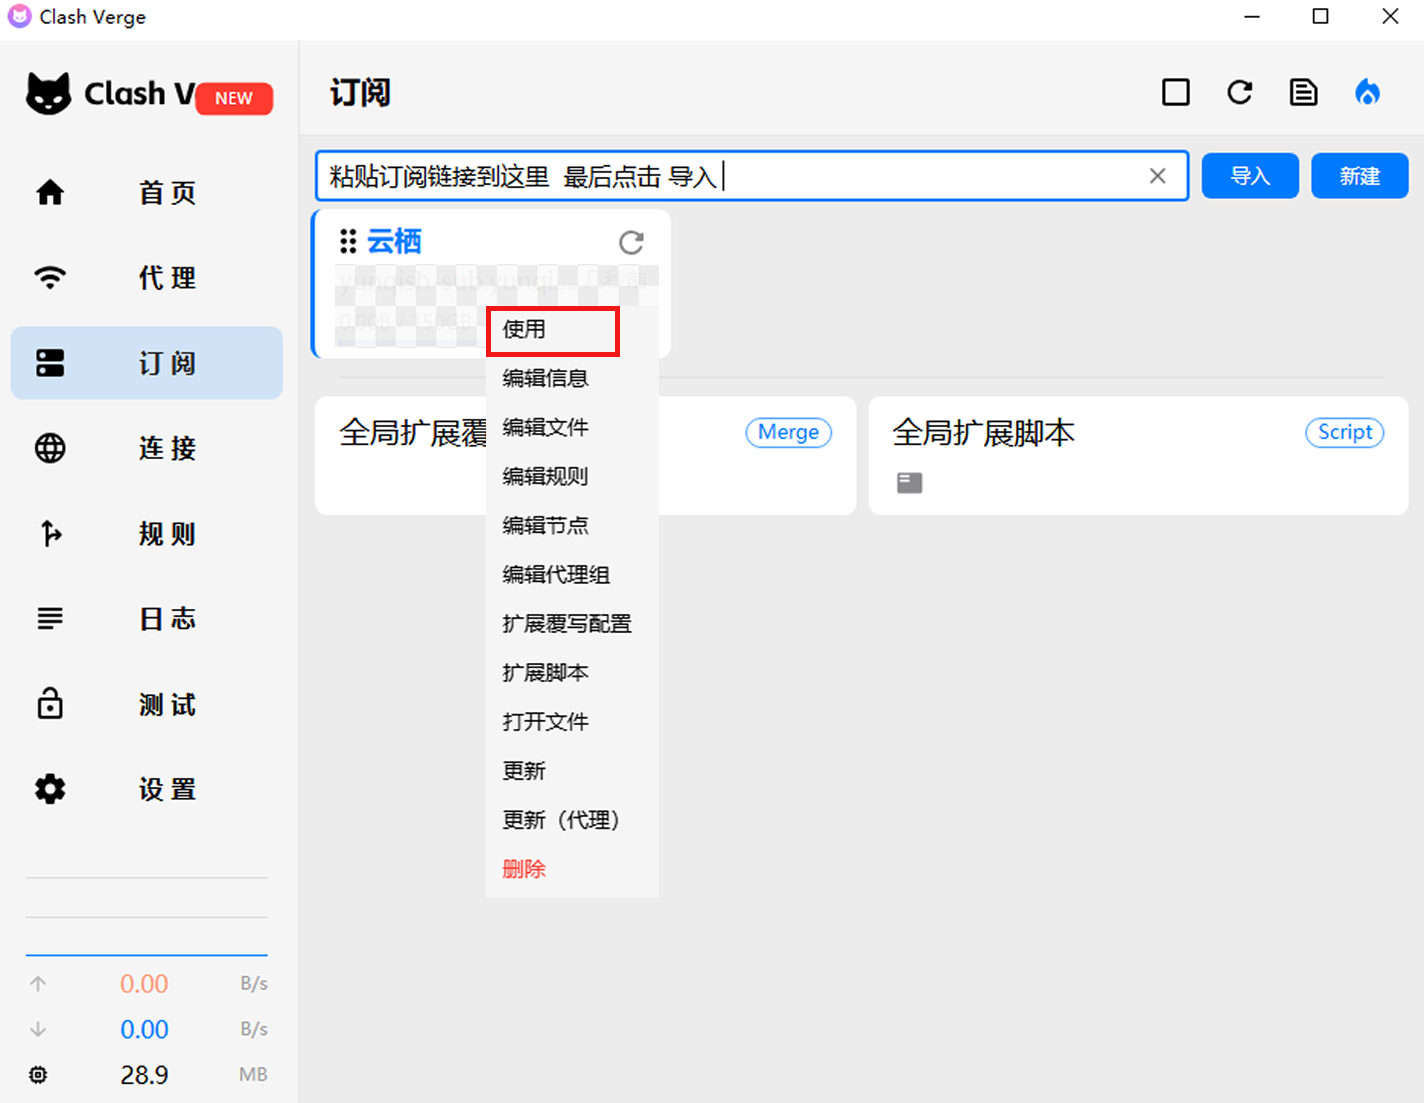Click the blue flame icon
Viewport: 1424px width, 1103px height.
(x=1367, y=93)
